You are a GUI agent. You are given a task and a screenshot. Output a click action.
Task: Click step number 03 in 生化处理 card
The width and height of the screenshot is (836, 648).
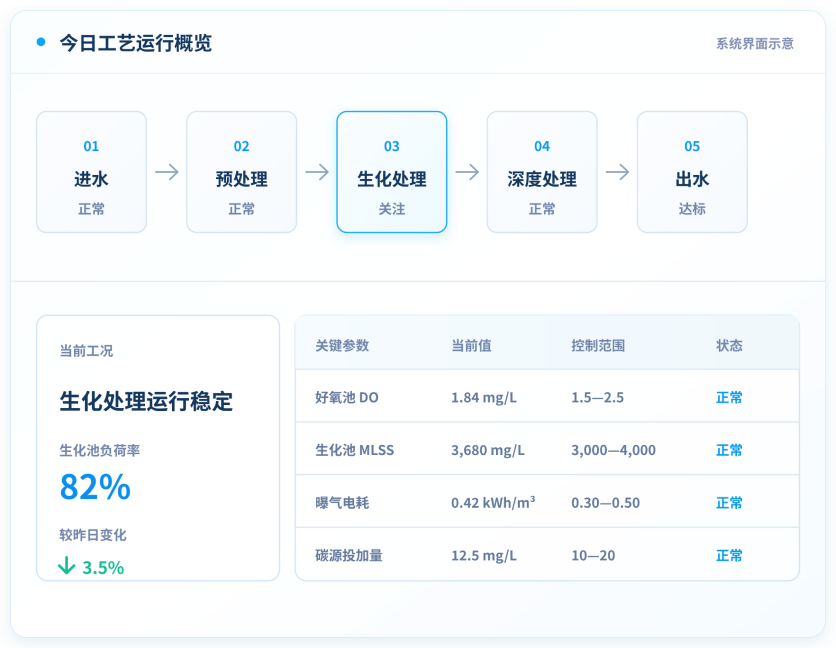click(392, 146)
